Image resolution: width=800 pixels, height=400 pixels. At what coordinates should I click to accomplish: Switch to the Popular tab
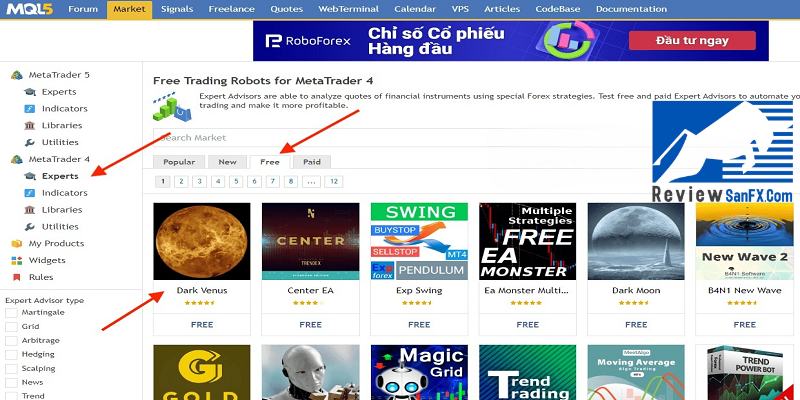(x=179, y=162)
